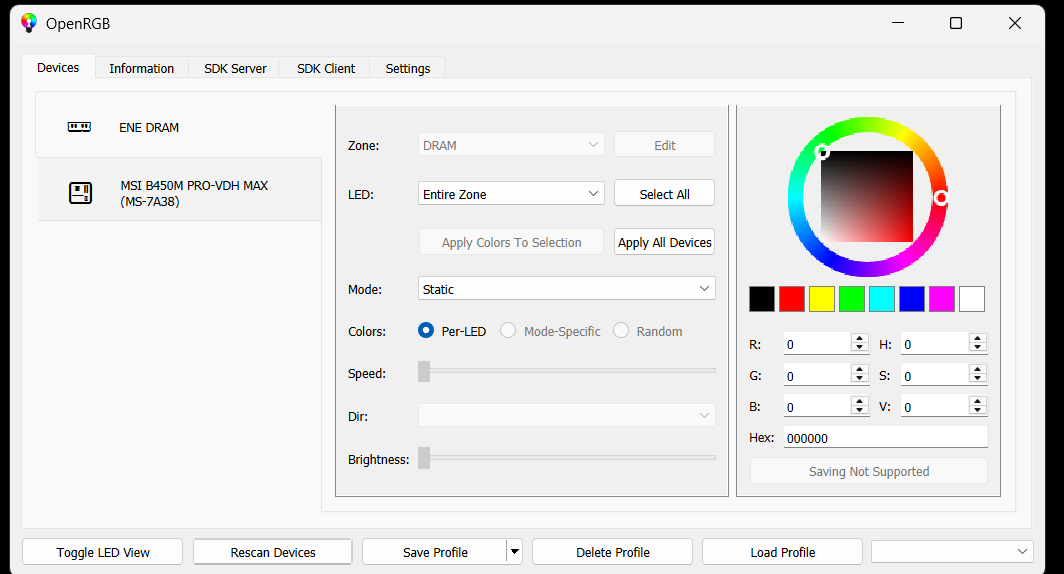Click the Toggle LED View button
The height and width of the screenshot is (574, 1064).
(102, 552)
